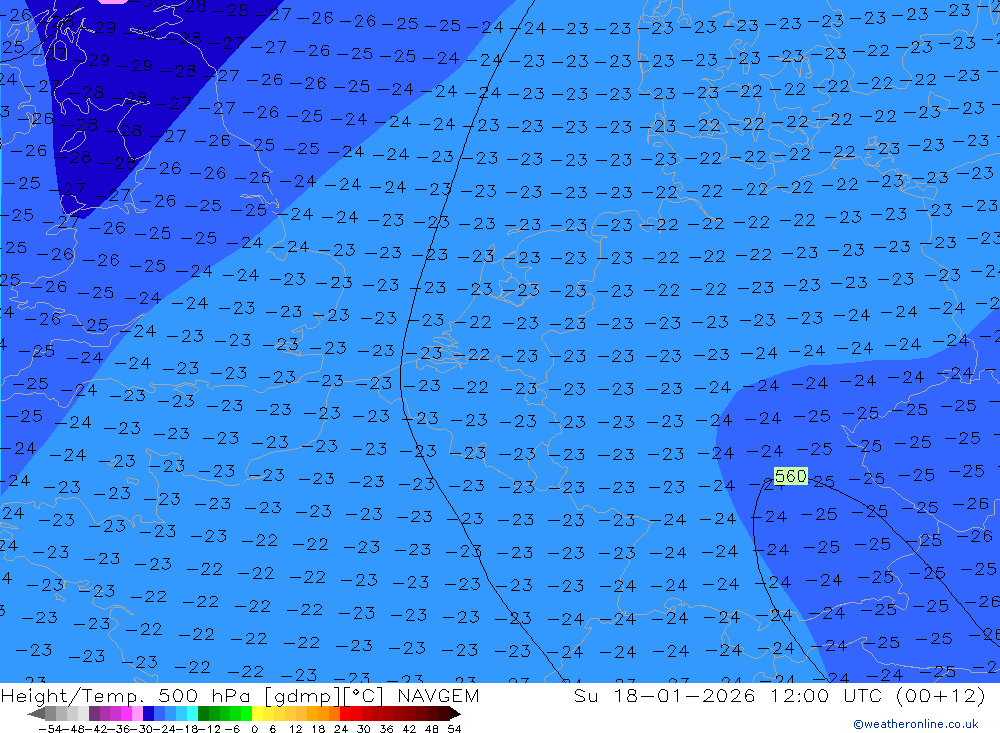1000x733 pixels.
Task: Click the dark blue legend swatch near -30
Action: point(148,714)
